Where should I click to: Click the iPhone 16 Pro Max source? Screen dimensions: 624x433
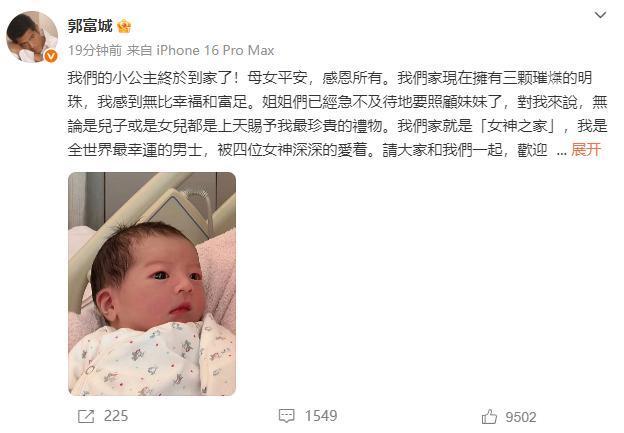(215, 51)
